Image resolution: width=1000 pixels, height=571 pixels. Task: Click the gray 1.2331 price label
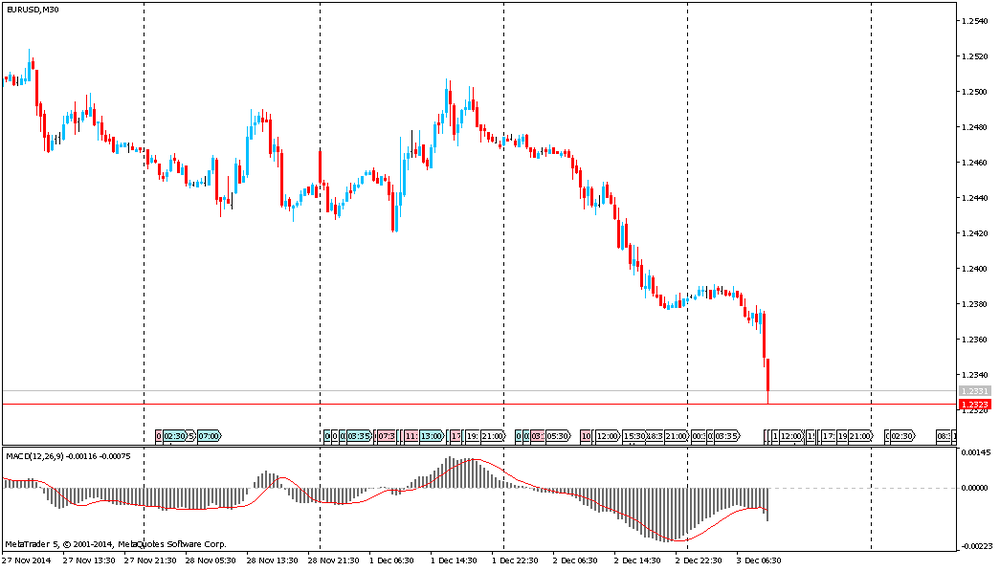tap(974, 391)
